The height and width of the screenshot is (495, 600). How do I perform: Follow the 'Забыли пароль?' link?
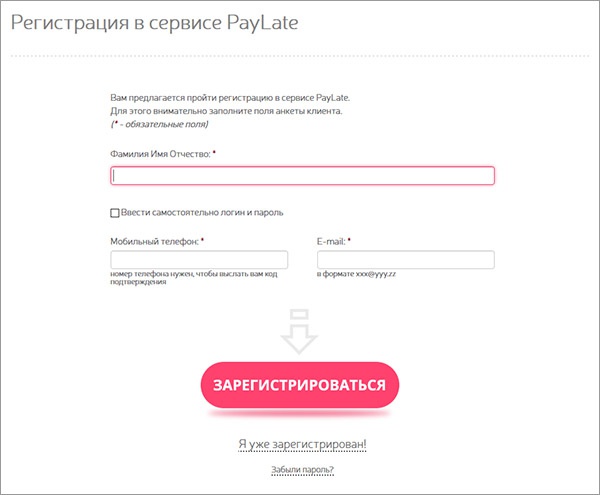tap(302, 470)
